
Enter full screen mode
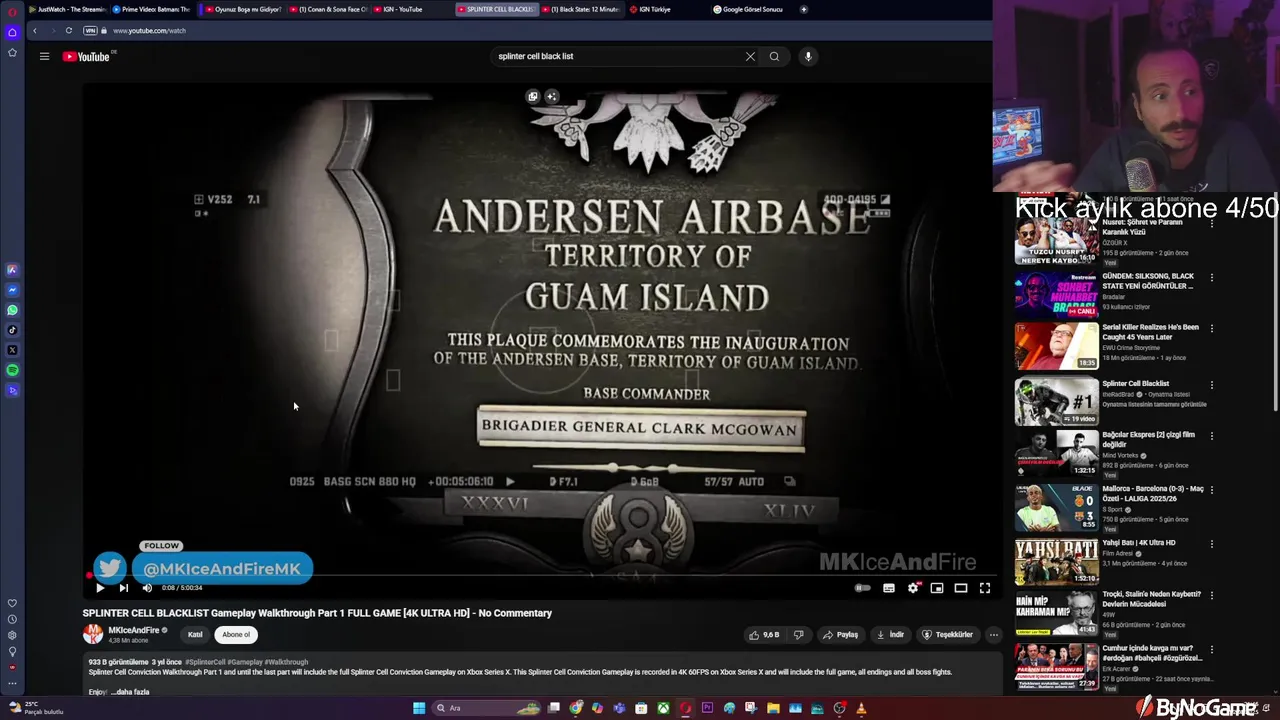pos(984,588)
